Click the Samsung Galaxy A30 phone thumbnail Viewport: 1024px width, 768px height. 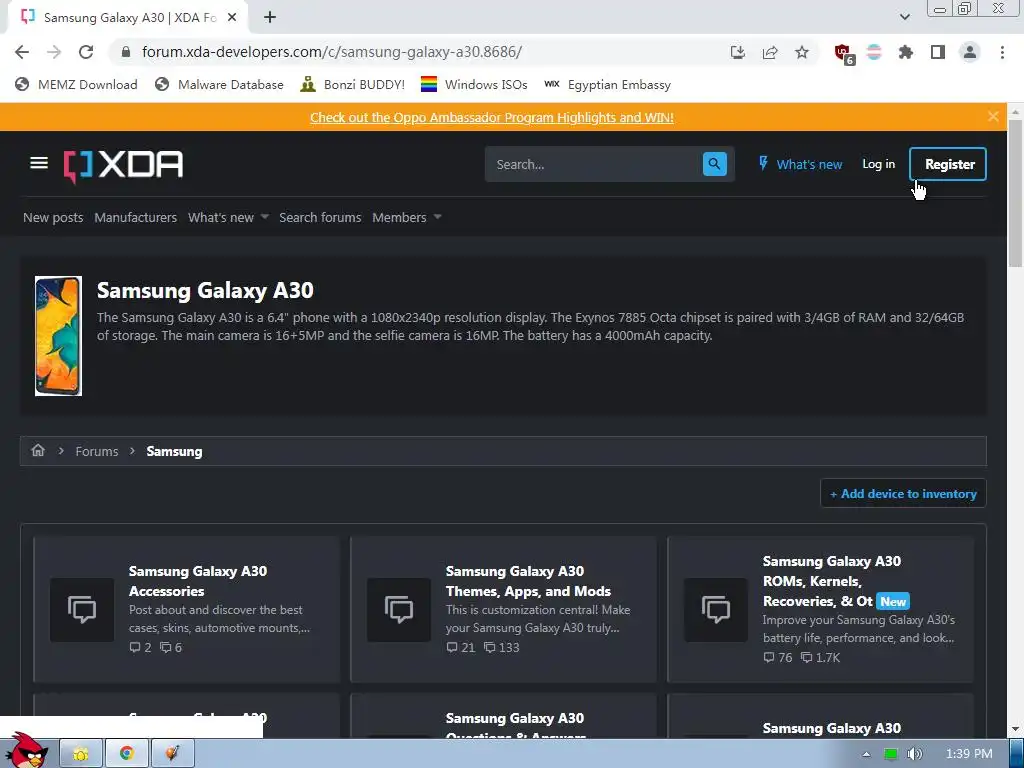pos(58,336)
